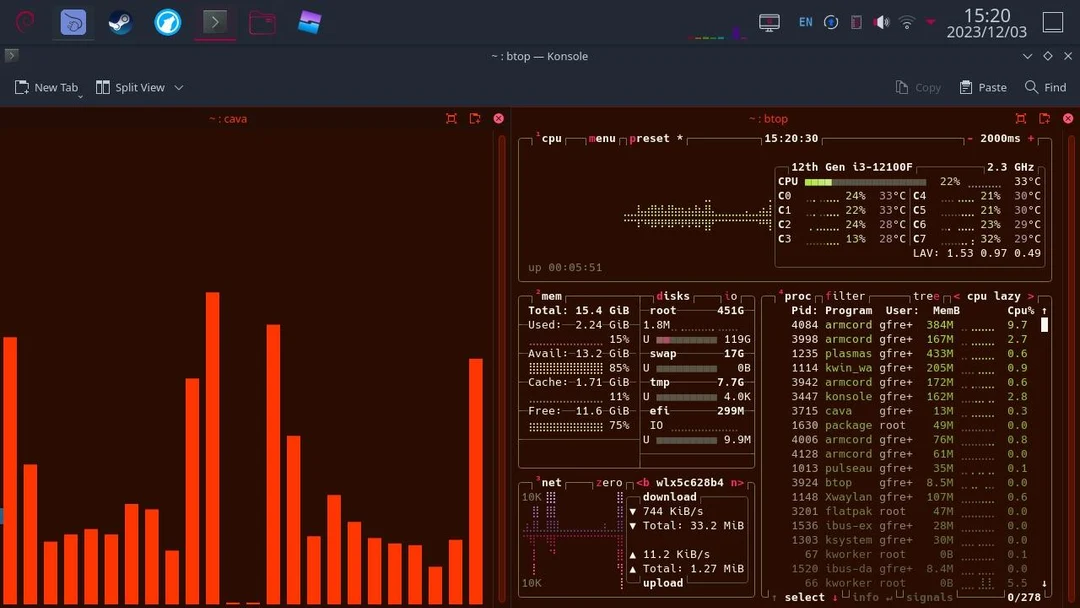
Task: Launch Steam from the taskbar
Action: [x=119, y=22]
